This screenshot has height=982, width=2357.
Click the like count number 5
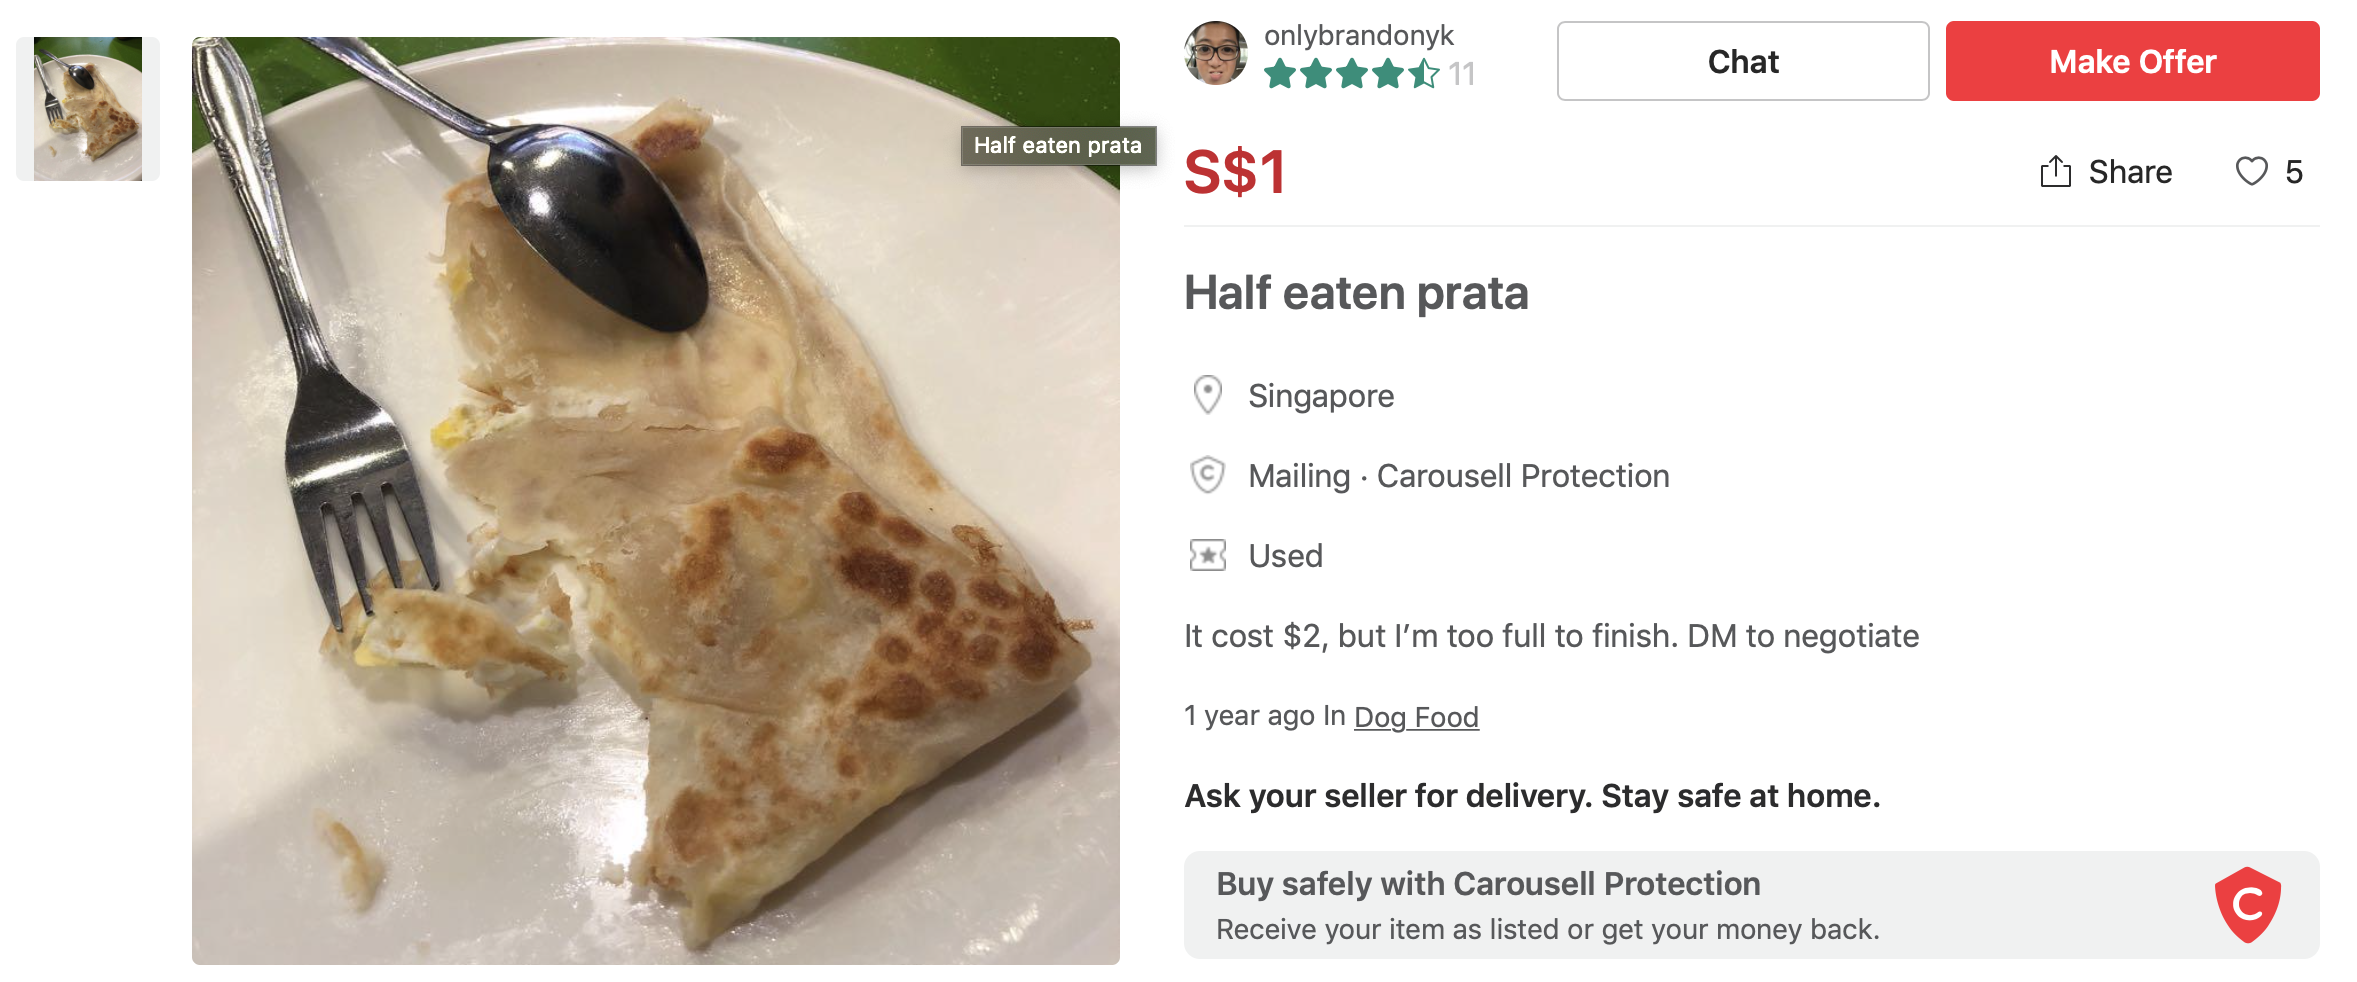(x=2294, y=172)
